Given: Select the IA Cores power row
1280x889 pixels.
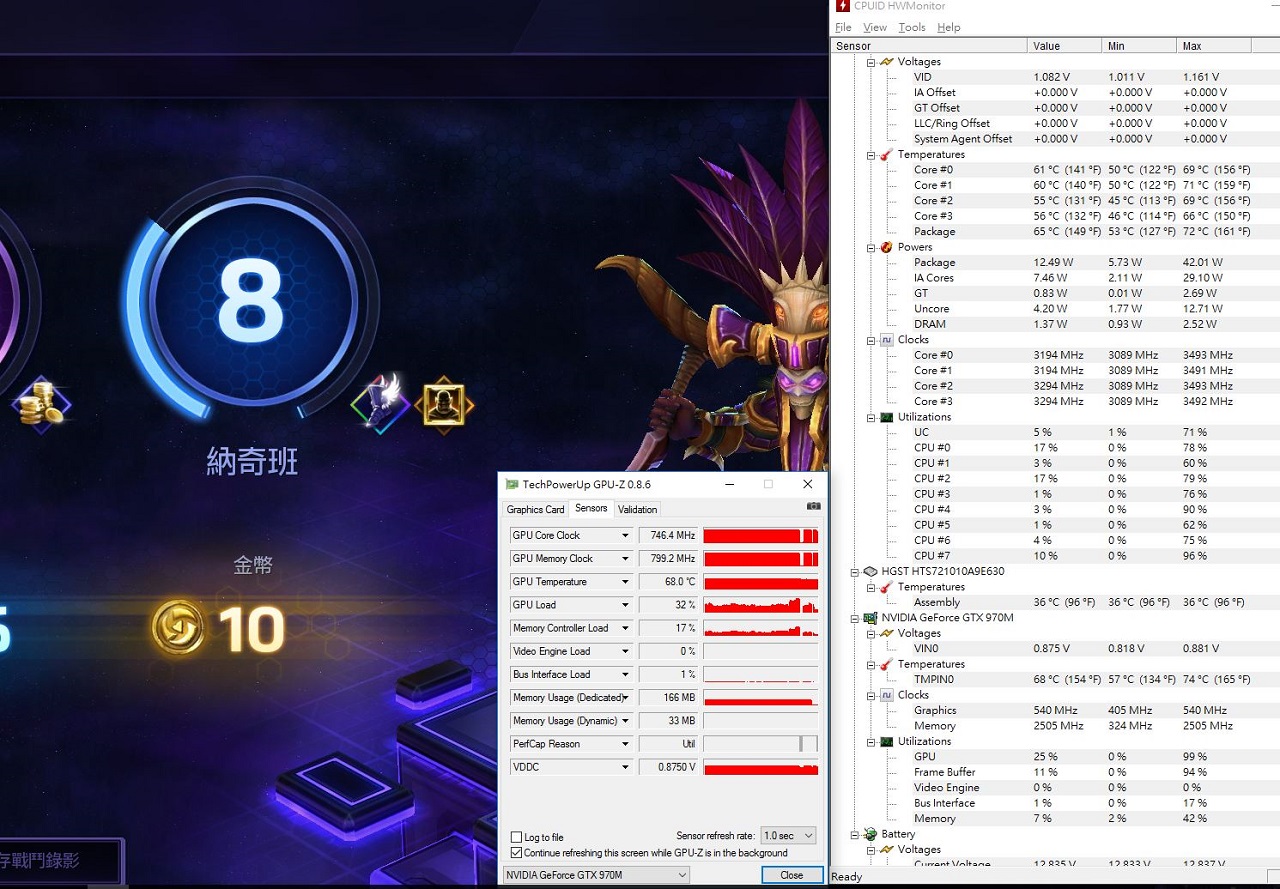Looking at the screenshot, I should click(x=1055, y=278).
